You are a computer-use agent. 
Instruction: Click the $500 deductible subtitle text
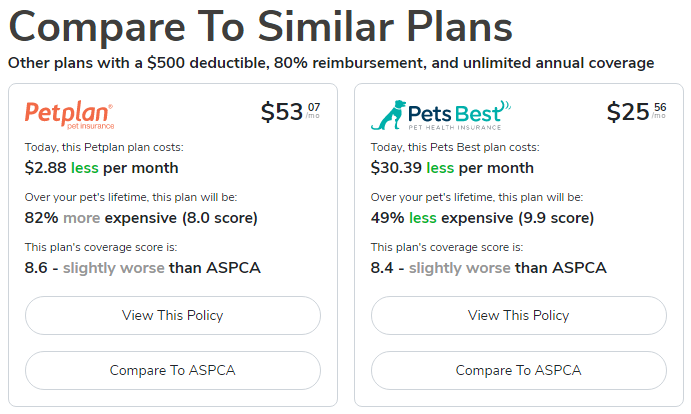point(330,63)
